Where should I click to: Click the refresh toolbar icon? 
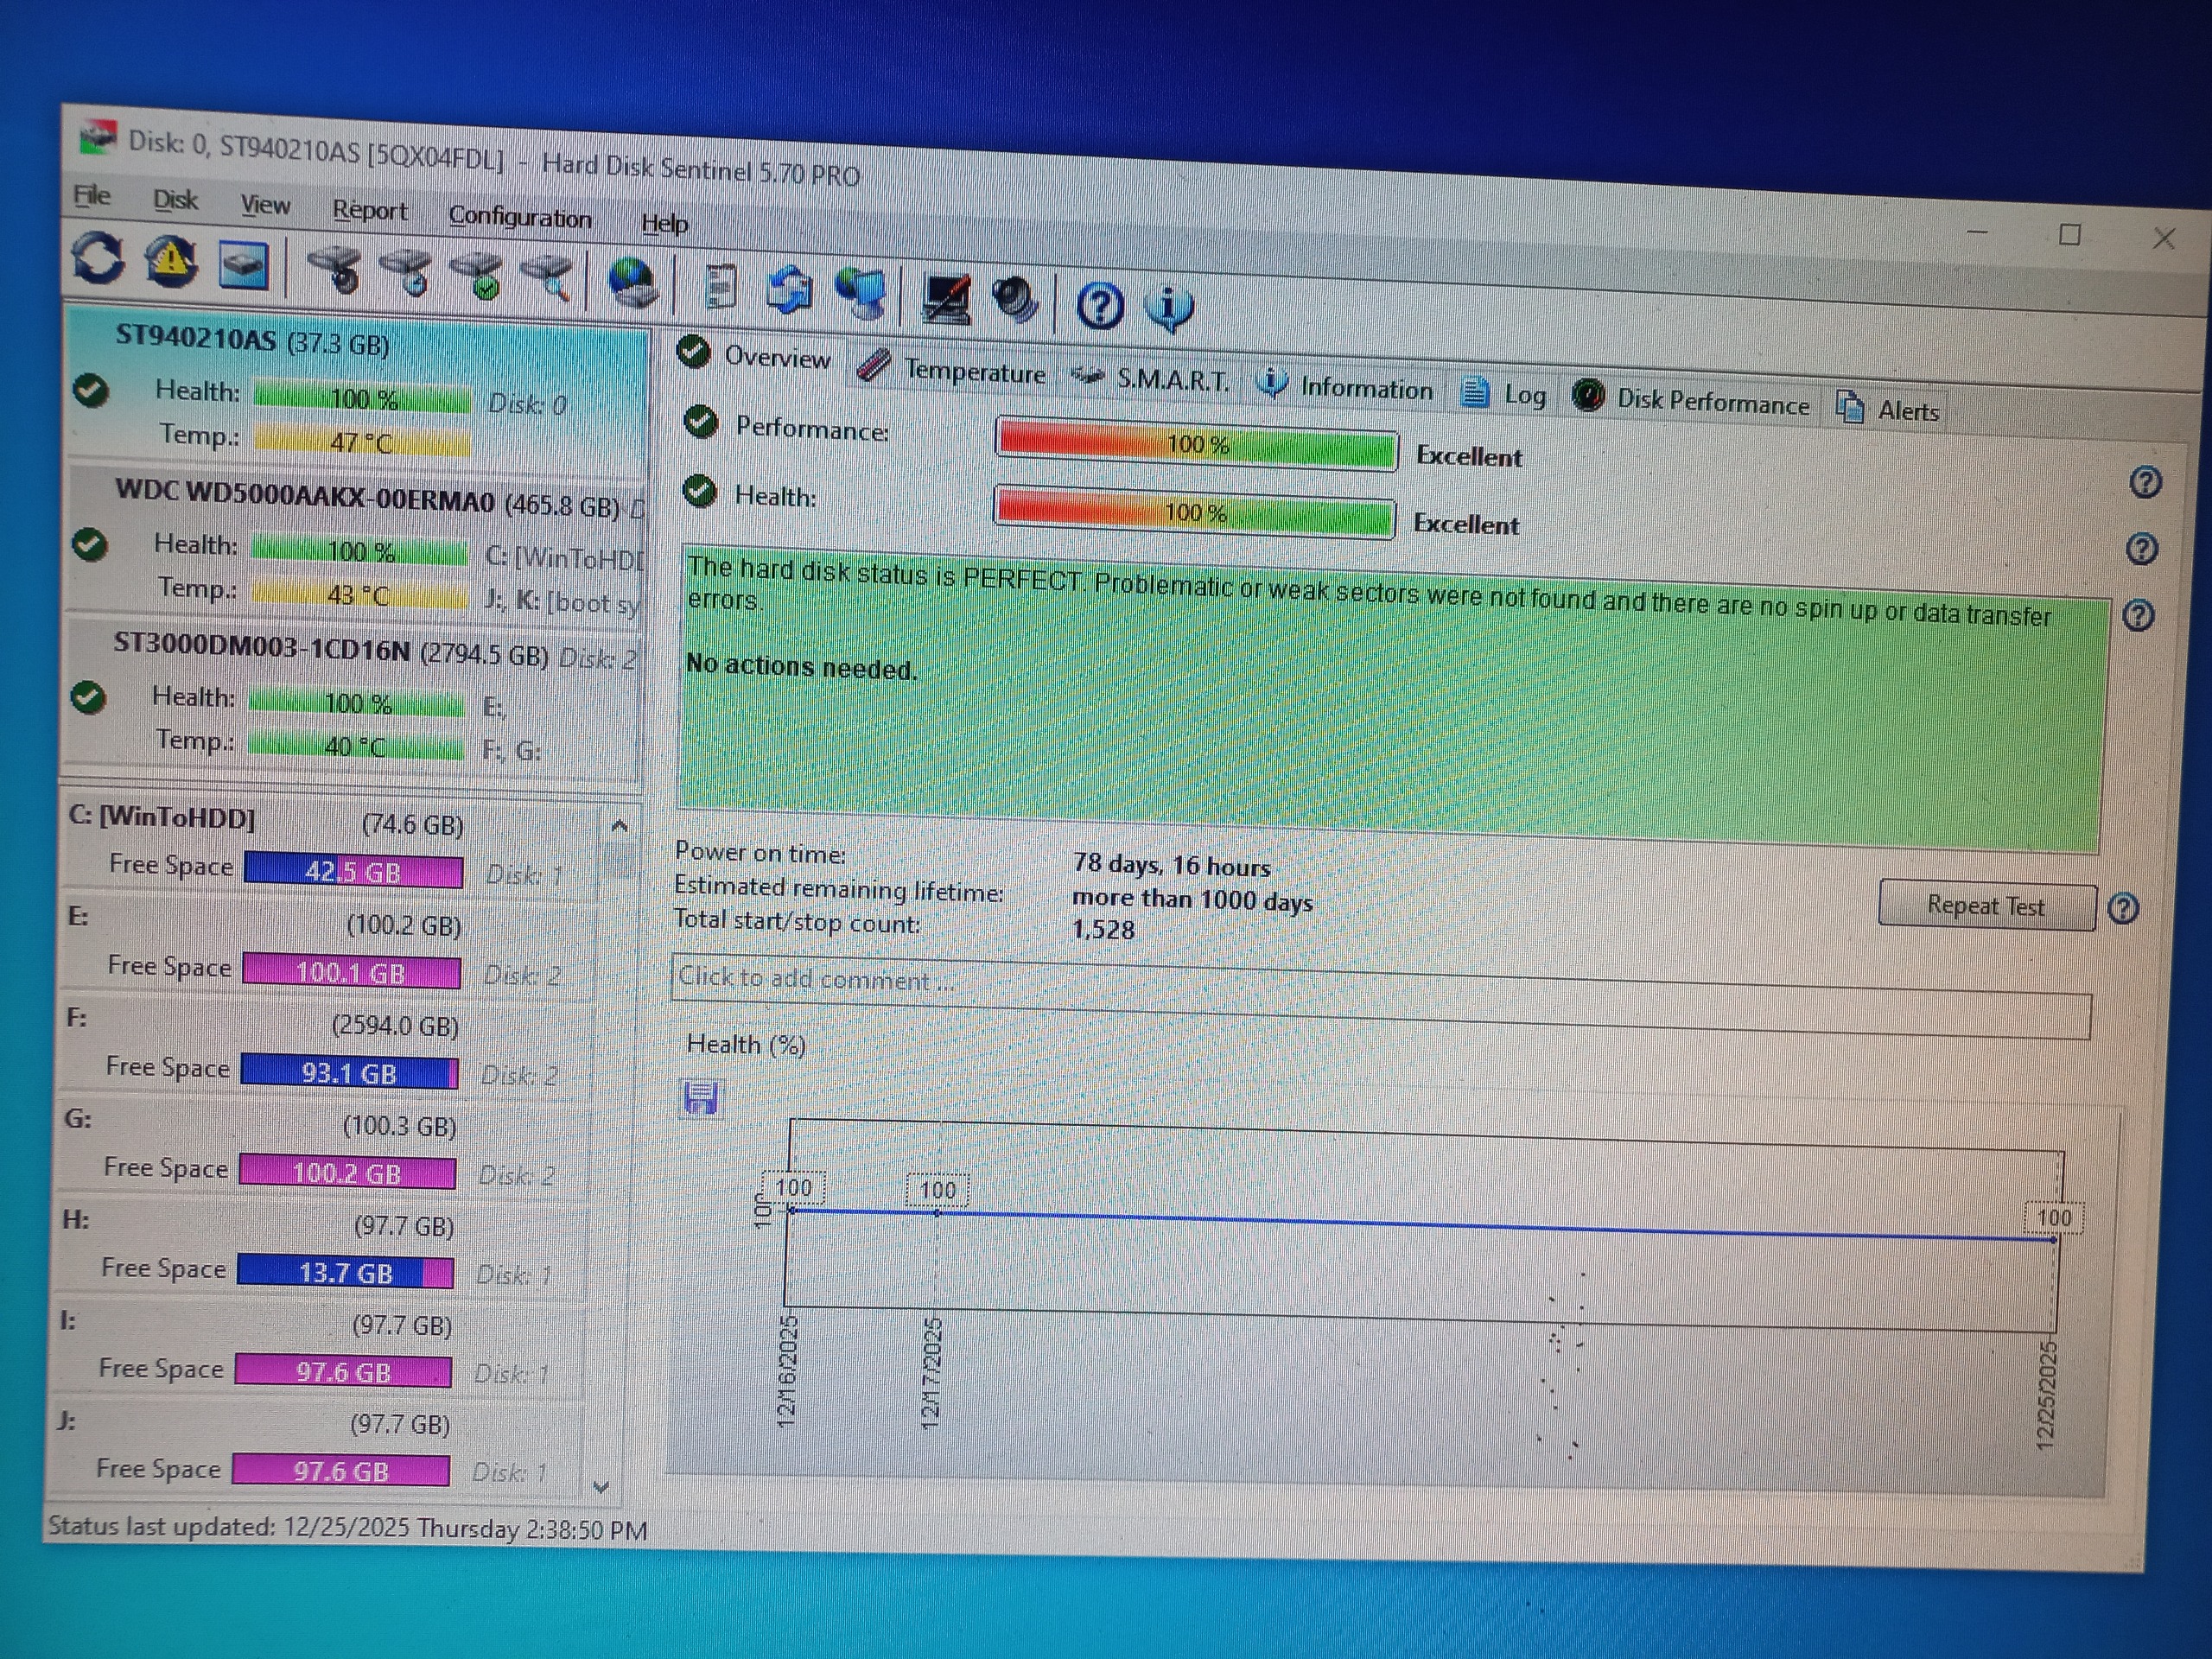click(98, 258)
